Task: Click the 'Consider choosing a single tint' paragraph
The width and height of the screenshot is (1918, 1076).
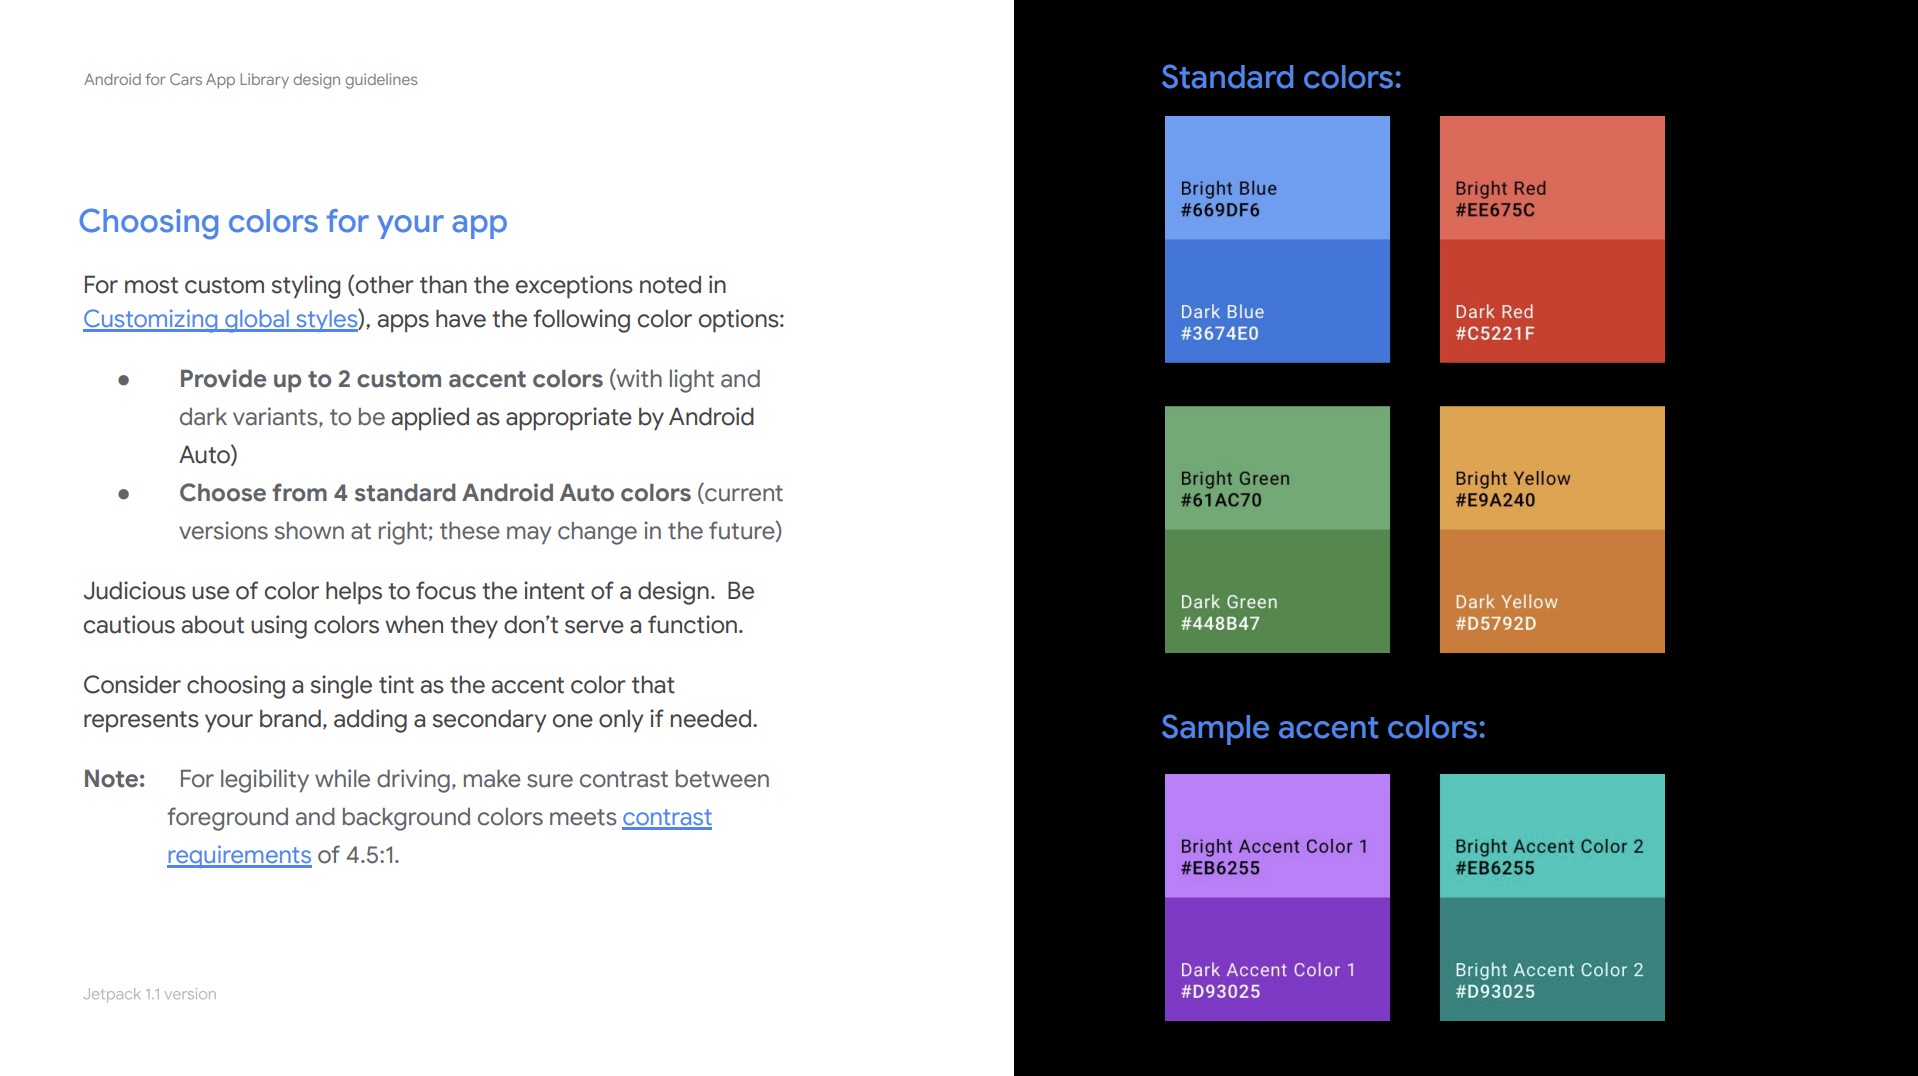Action: 420,702
